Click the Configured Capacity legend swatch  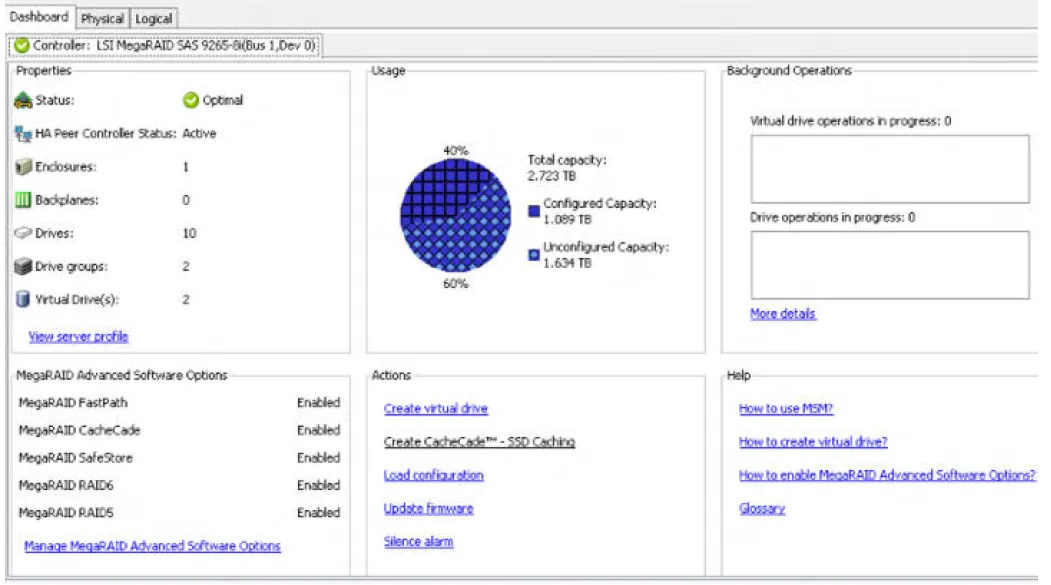[x=534, y=211]
